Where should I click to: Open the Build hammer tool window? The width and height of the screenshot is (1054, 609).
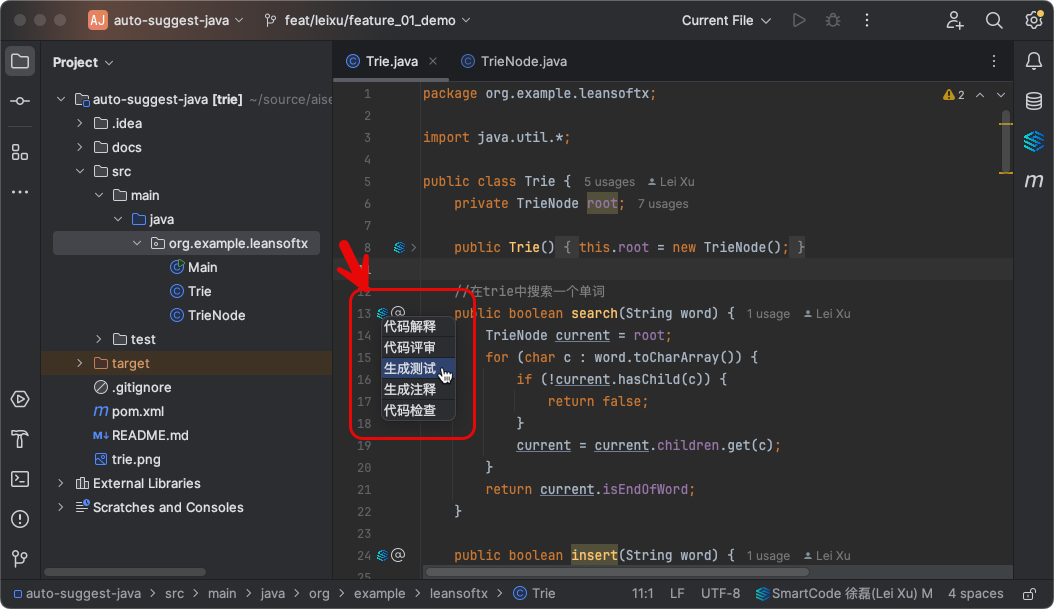coord(20,439)
